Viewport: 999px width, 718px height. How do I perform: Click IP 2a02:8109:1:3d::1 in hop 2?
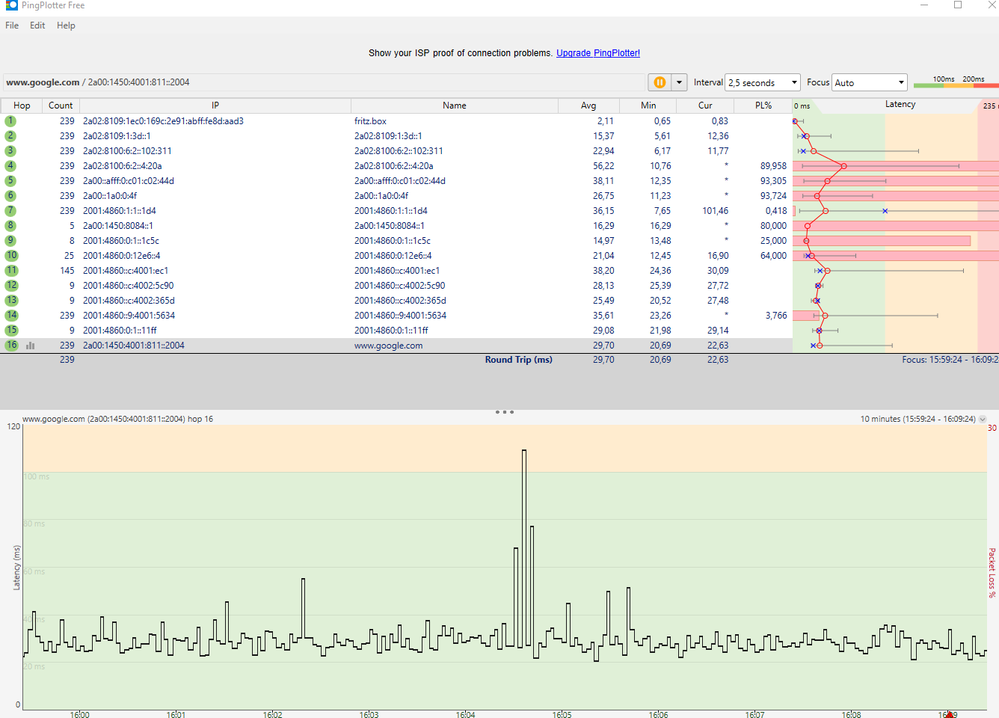click(x=117, y=136)
